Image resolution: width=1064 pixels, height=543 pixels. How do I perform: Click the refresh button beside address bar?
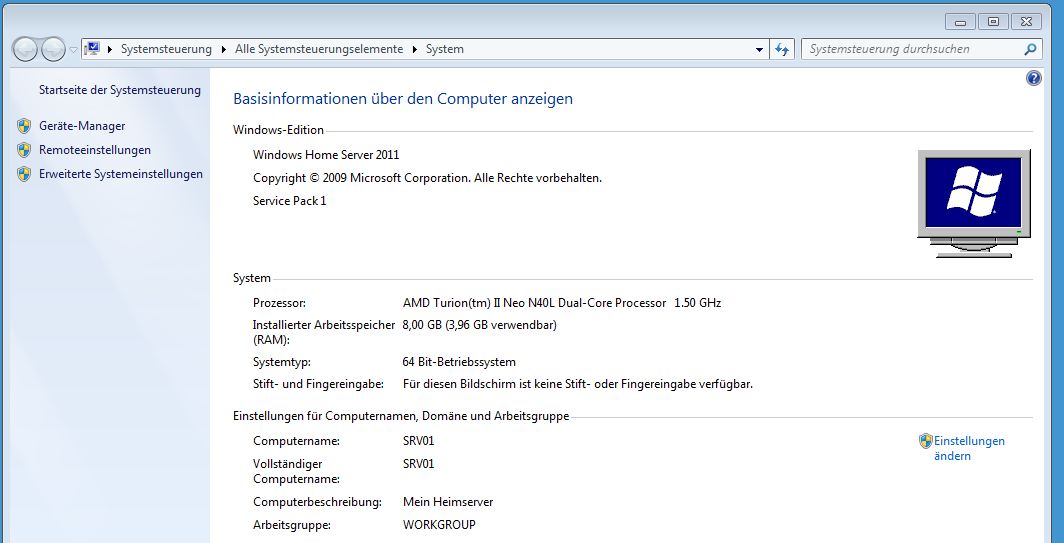click(782, 49)
